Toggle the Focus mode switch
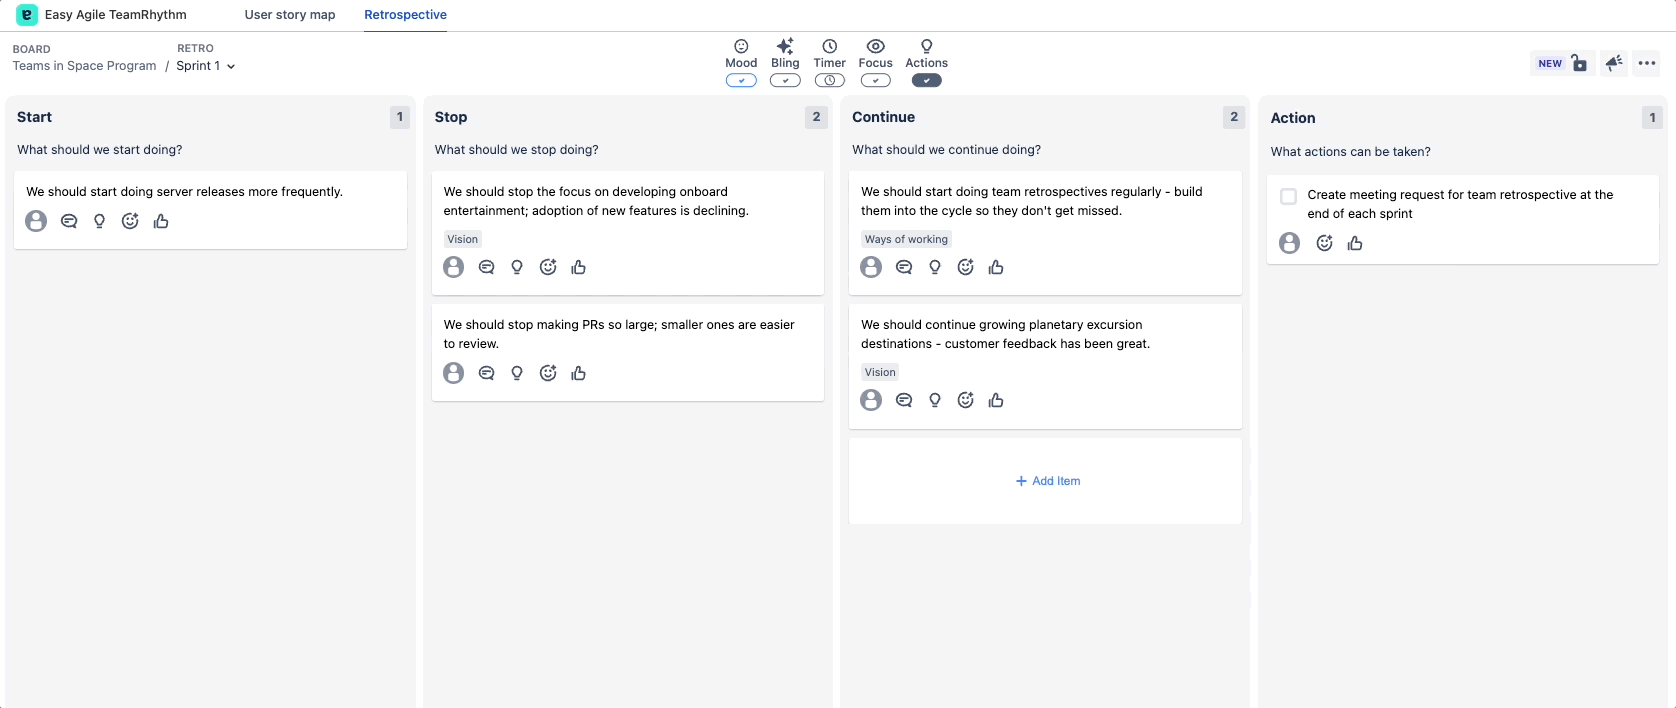The width and height of the screenshot is (1676, 708). 875,81
